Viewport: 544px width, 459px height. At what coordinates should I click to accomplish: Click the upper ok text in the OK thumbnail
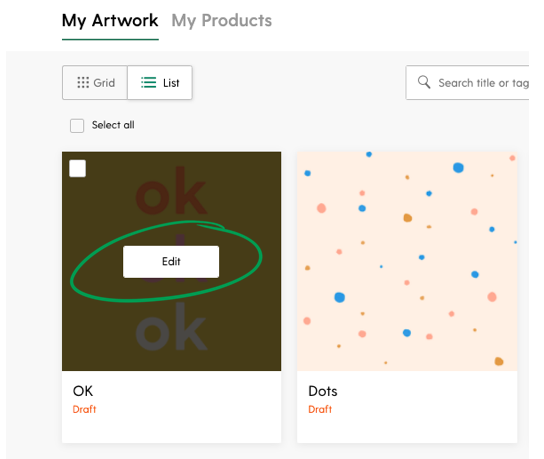[171, 191]
